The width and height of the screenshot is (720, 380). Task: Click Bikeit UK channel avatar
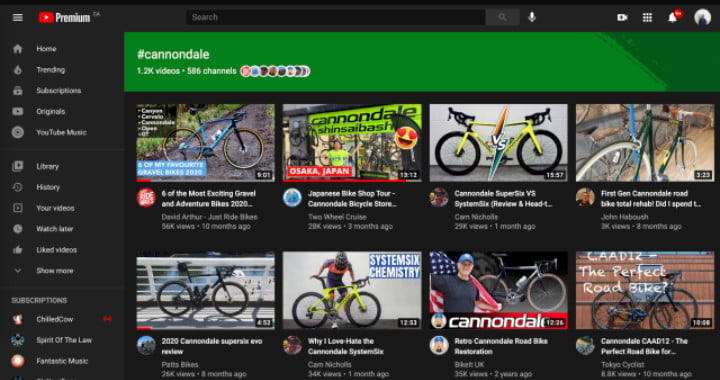pyautogui.click(x=439, y=345)
